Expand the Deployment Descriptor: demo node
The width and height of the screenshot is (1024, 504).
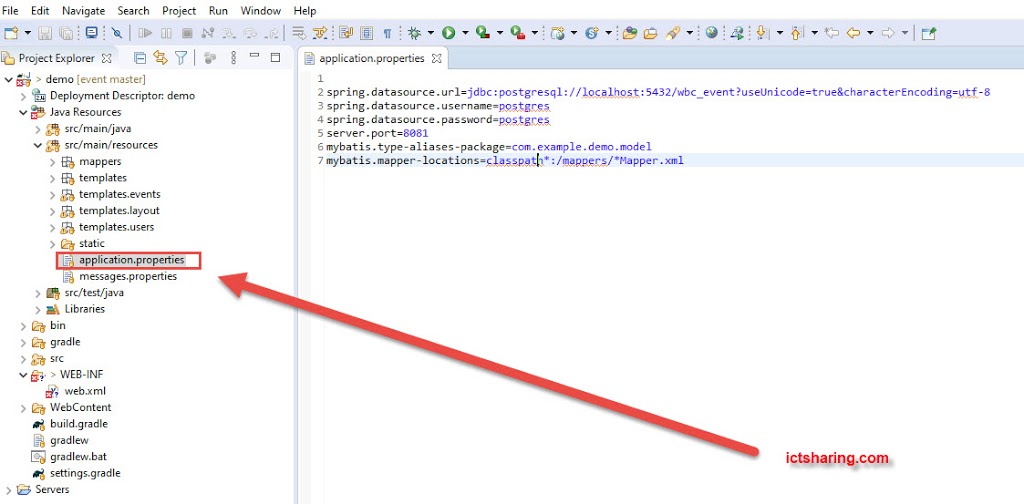coord(23,95)
